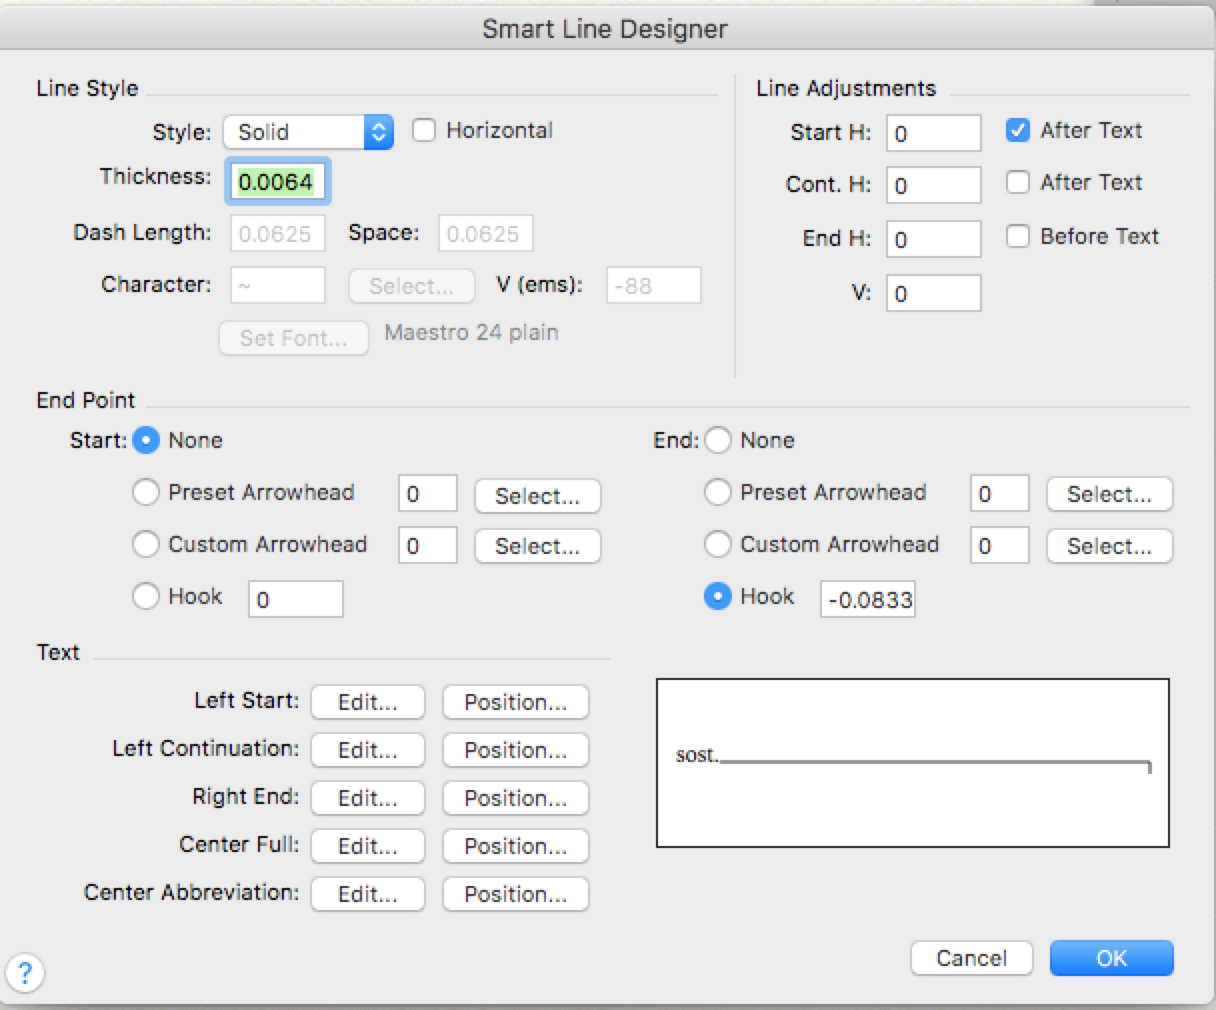Image resolution: width=1216 pixels, height=1010 pixels.
Task: Choose None for the End point
Action: pos(718,441)
